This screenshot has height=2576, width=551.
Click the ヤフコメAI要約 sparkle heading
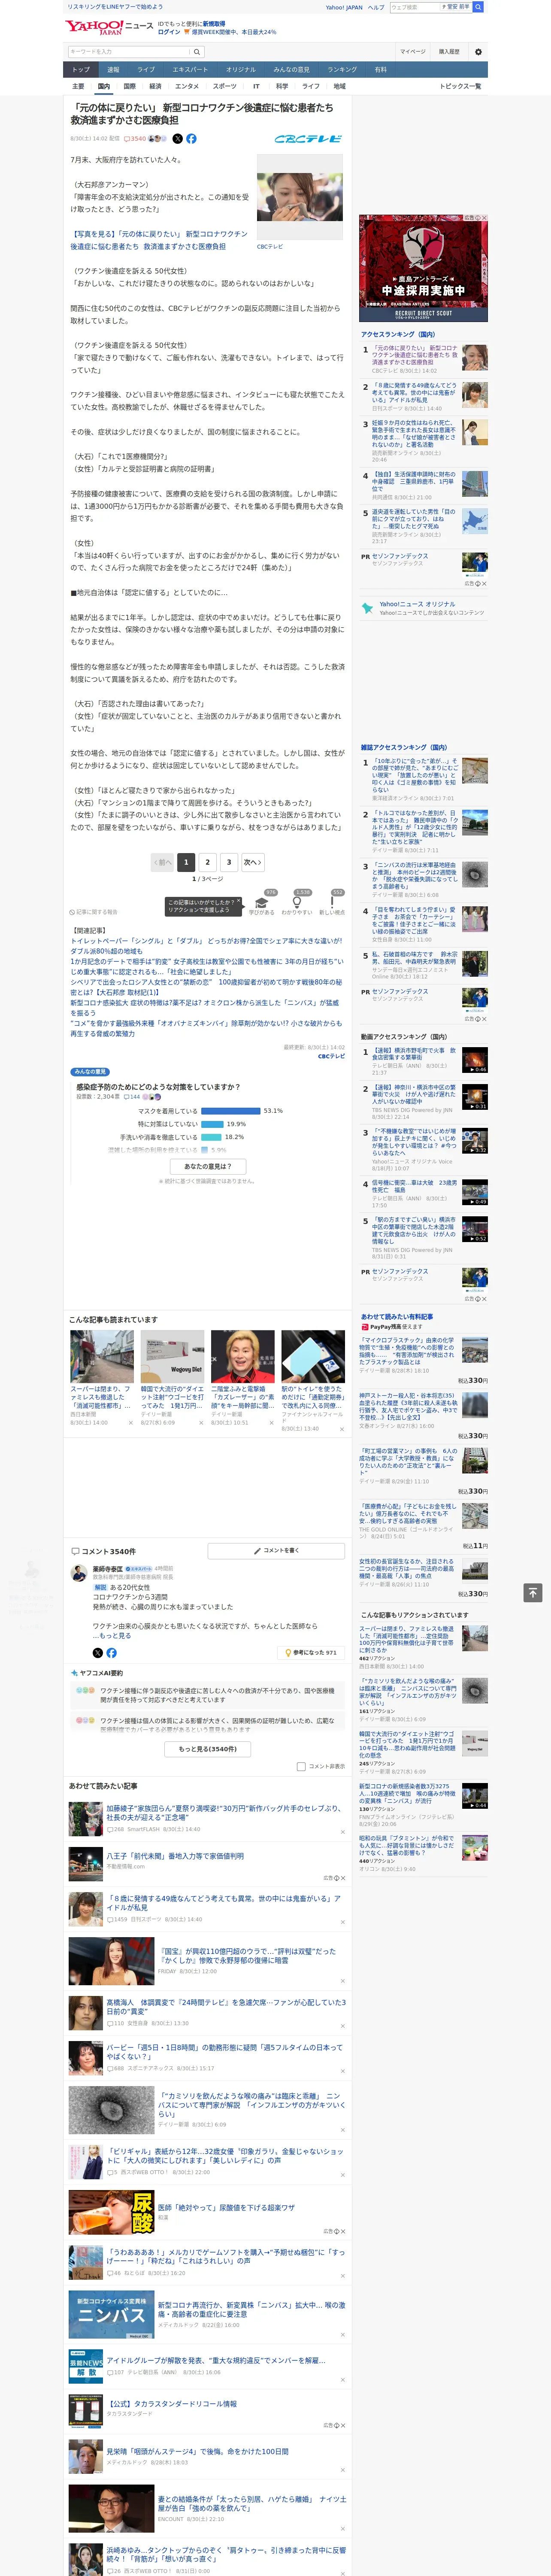click(x=96, y=1673)
